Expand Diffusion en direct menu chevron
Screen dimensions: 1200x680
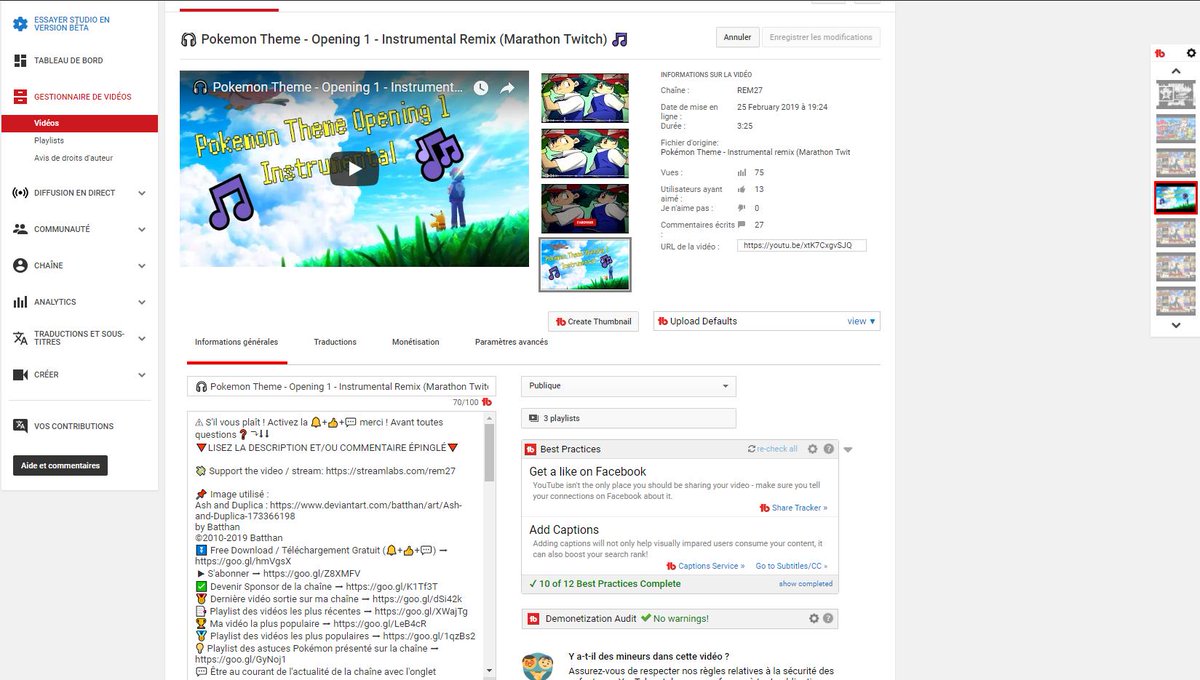click(x=142, y=193)
